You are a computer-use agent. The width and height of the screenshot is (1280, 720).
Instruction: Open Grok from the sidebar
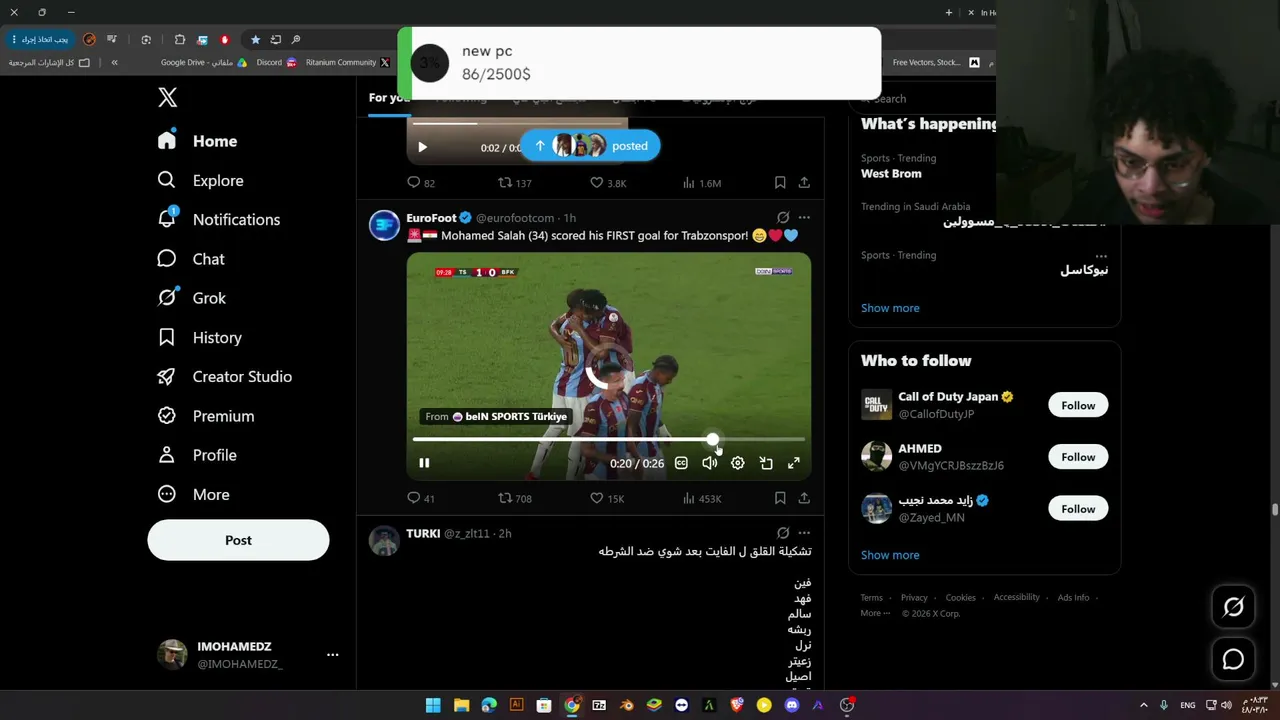(x=191, y=298)
